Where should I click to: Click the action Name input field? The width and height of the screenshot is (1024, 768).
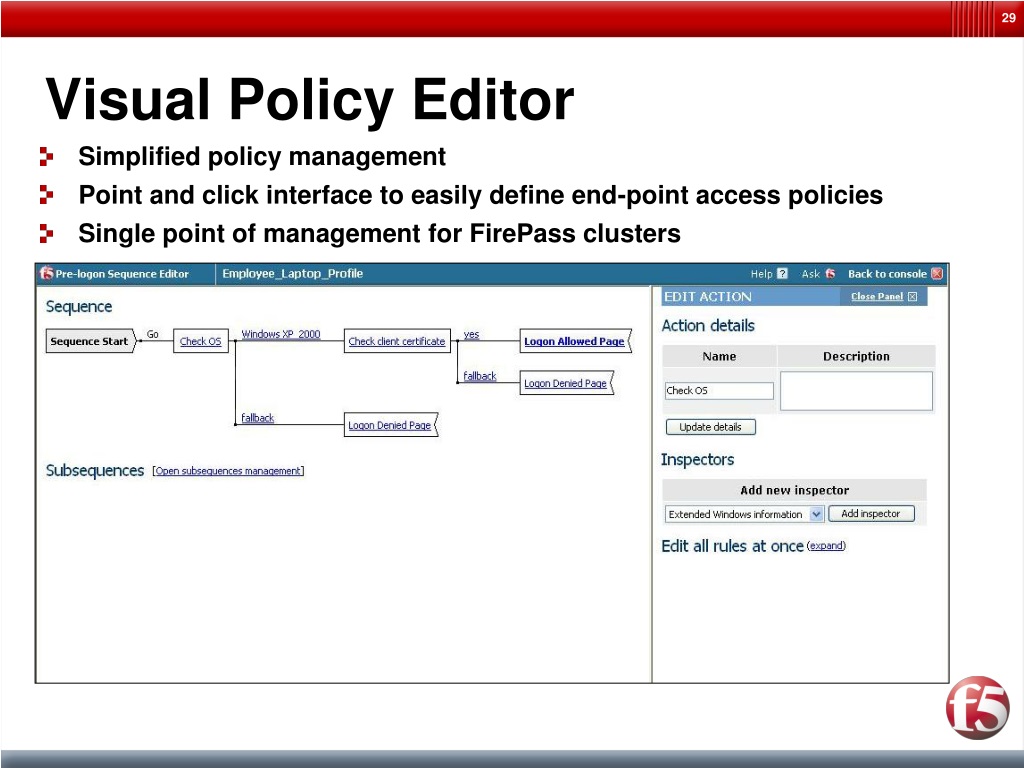coord(719,391)
